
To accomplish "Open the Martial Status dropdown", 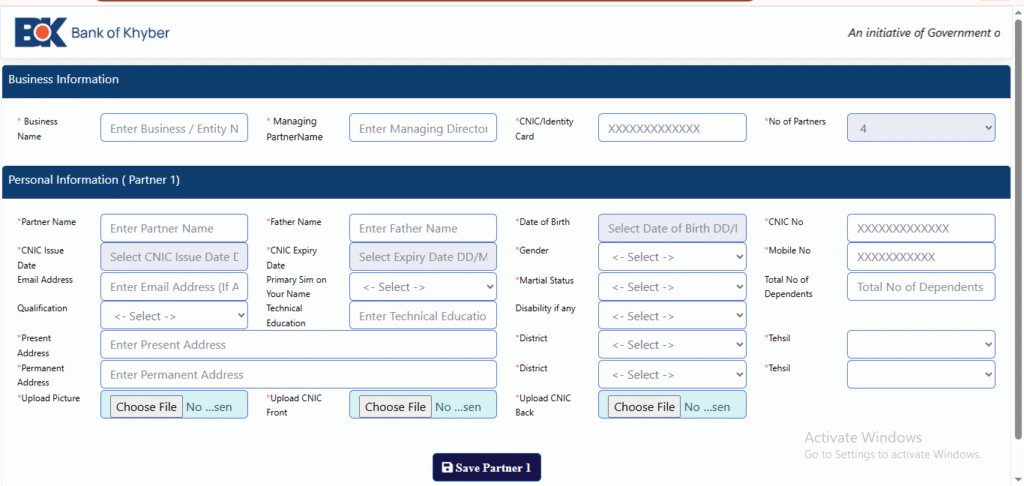I will [x=672, y=286].
